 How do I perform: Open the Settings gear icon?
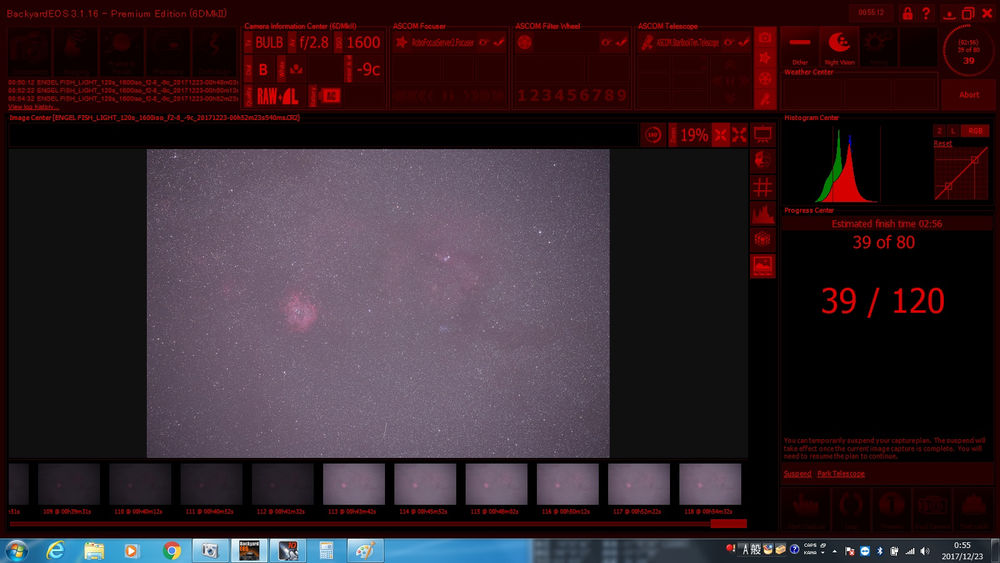pos(878,47)
